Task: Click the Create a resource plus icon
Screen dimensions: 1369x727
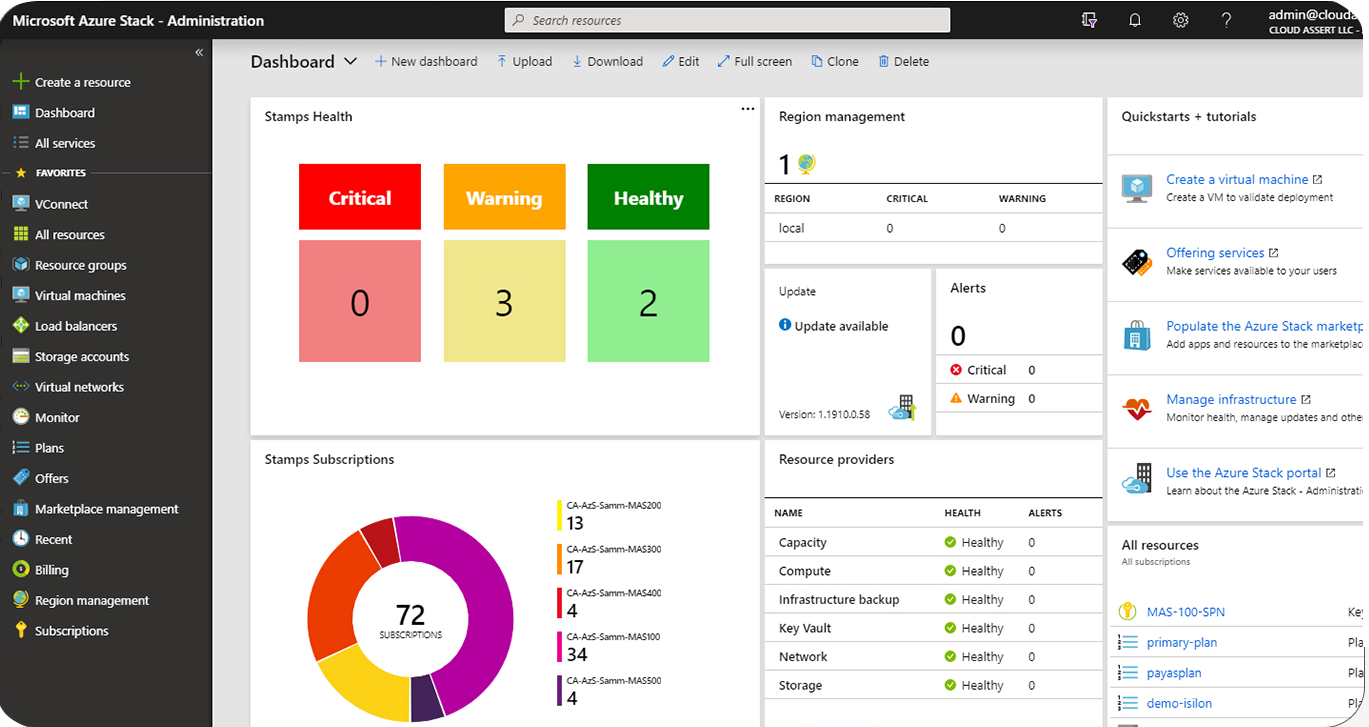Action: point(20,82)
